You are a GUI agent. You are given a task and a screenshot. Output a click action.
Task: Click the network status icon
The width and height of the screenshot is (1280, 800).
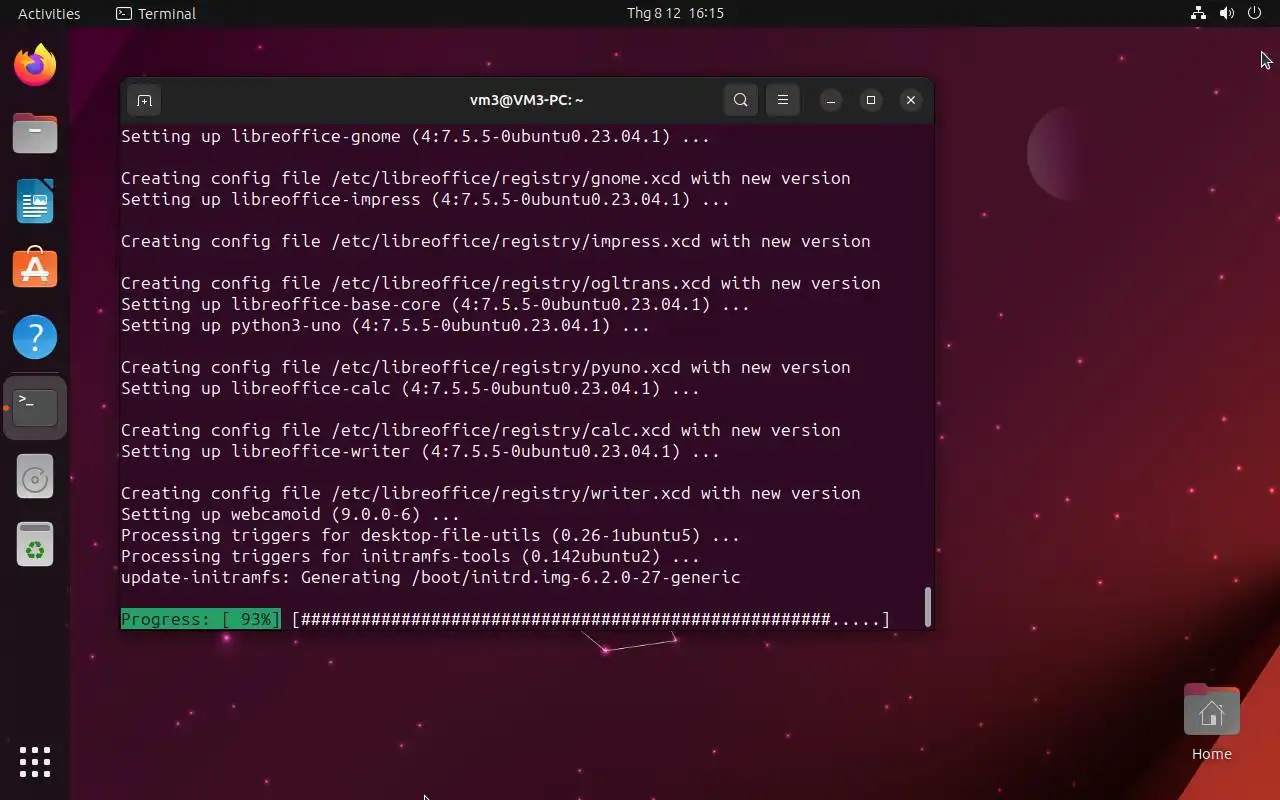[x=1198, y=13]
